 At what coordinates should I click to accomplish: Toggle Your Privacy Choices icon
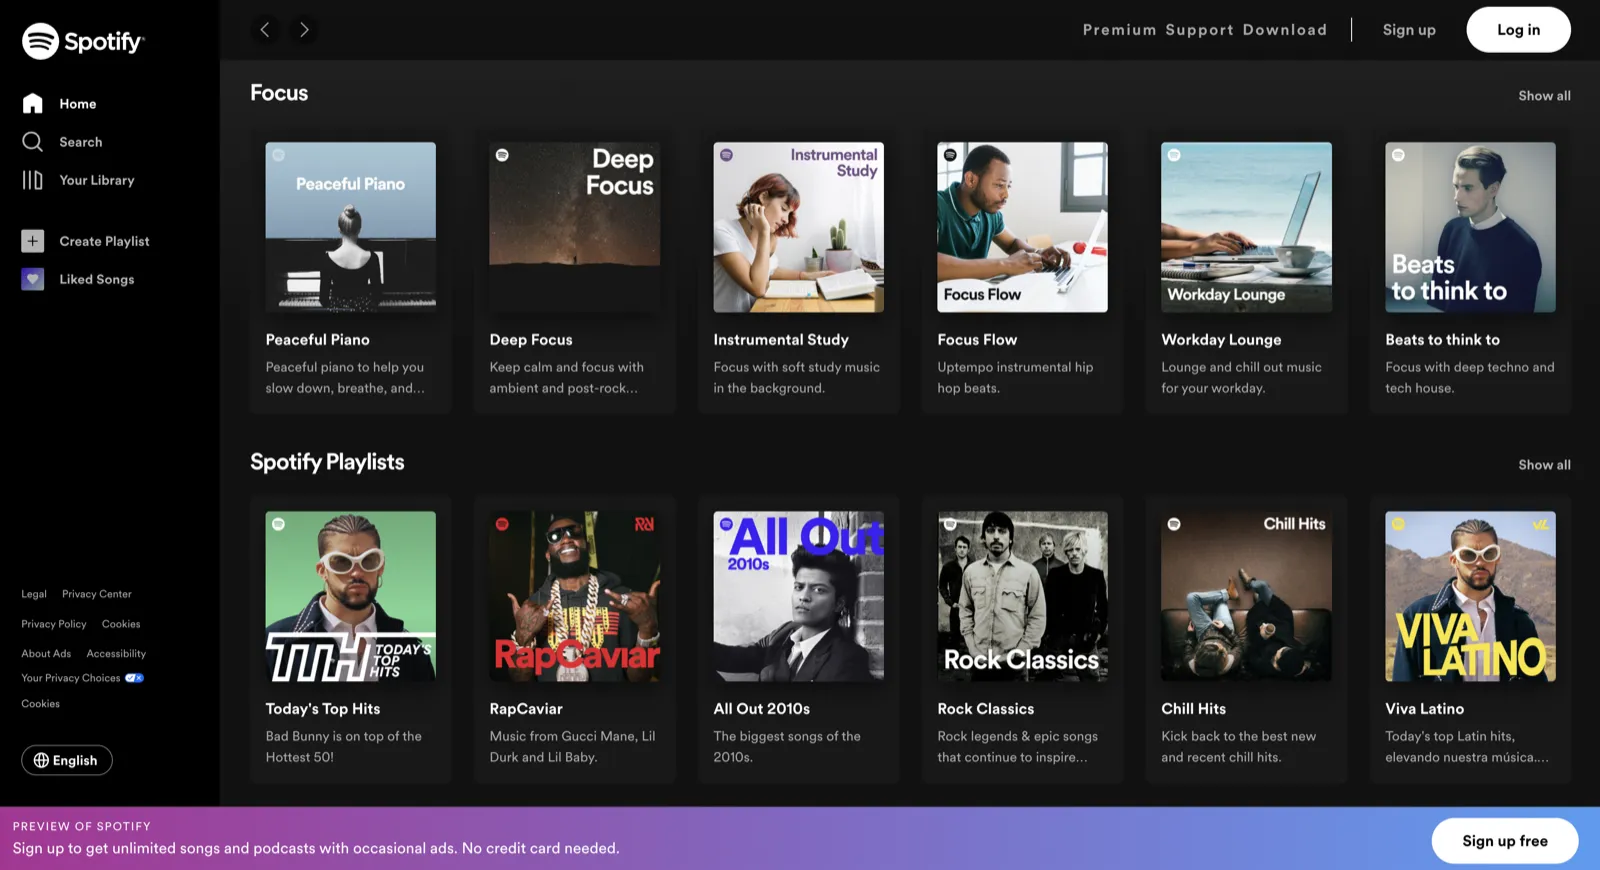[x=134, y=678]
